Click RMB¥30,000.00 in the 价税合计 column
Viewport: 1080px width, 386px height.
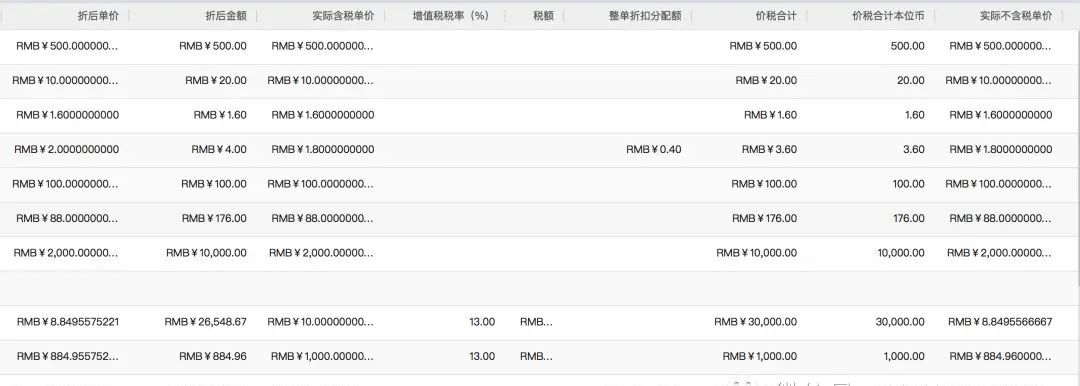pyautogui.click(x=756, y=322)
